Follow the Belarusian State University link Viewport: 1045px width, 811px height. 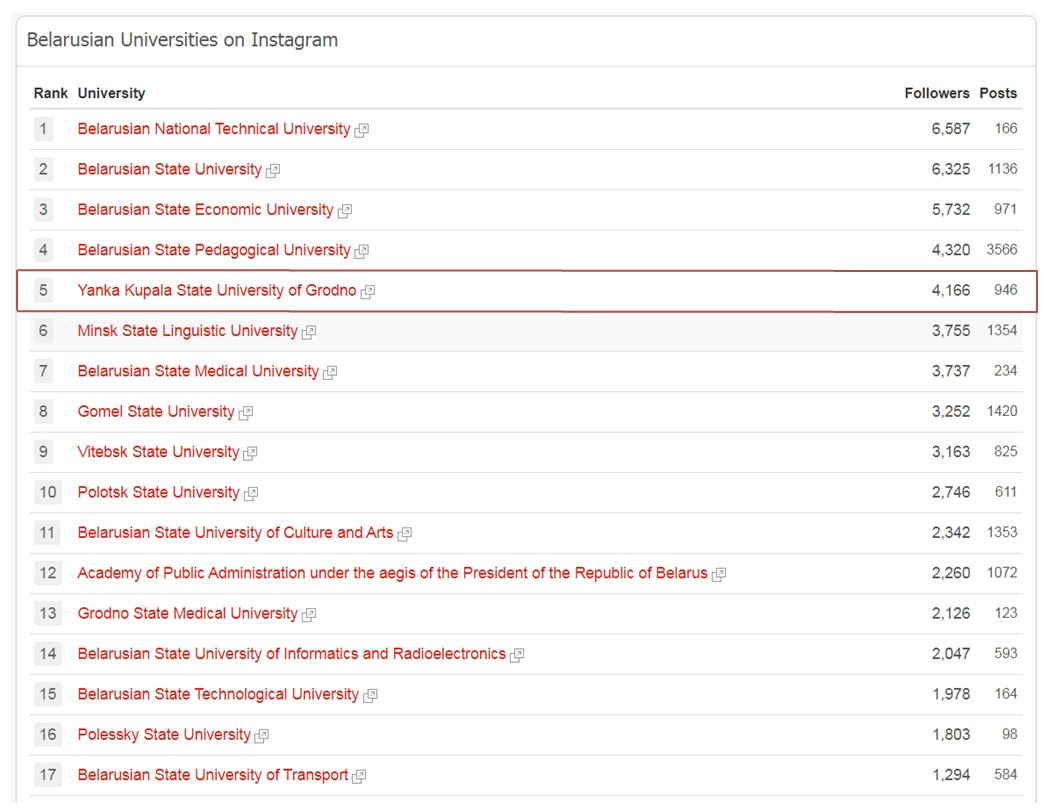point(170,169)
